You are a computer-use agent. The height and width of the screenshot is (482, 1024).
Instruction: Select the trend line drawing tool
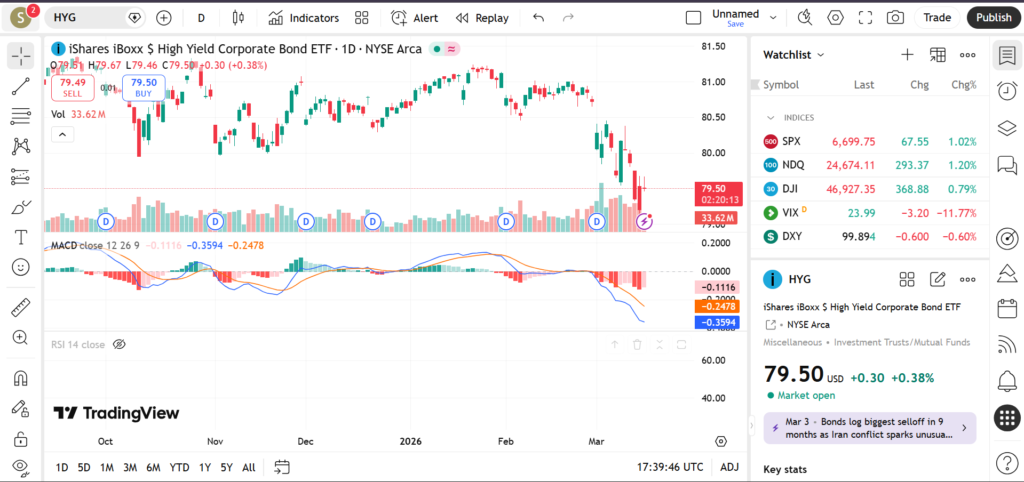click(20, 86)
